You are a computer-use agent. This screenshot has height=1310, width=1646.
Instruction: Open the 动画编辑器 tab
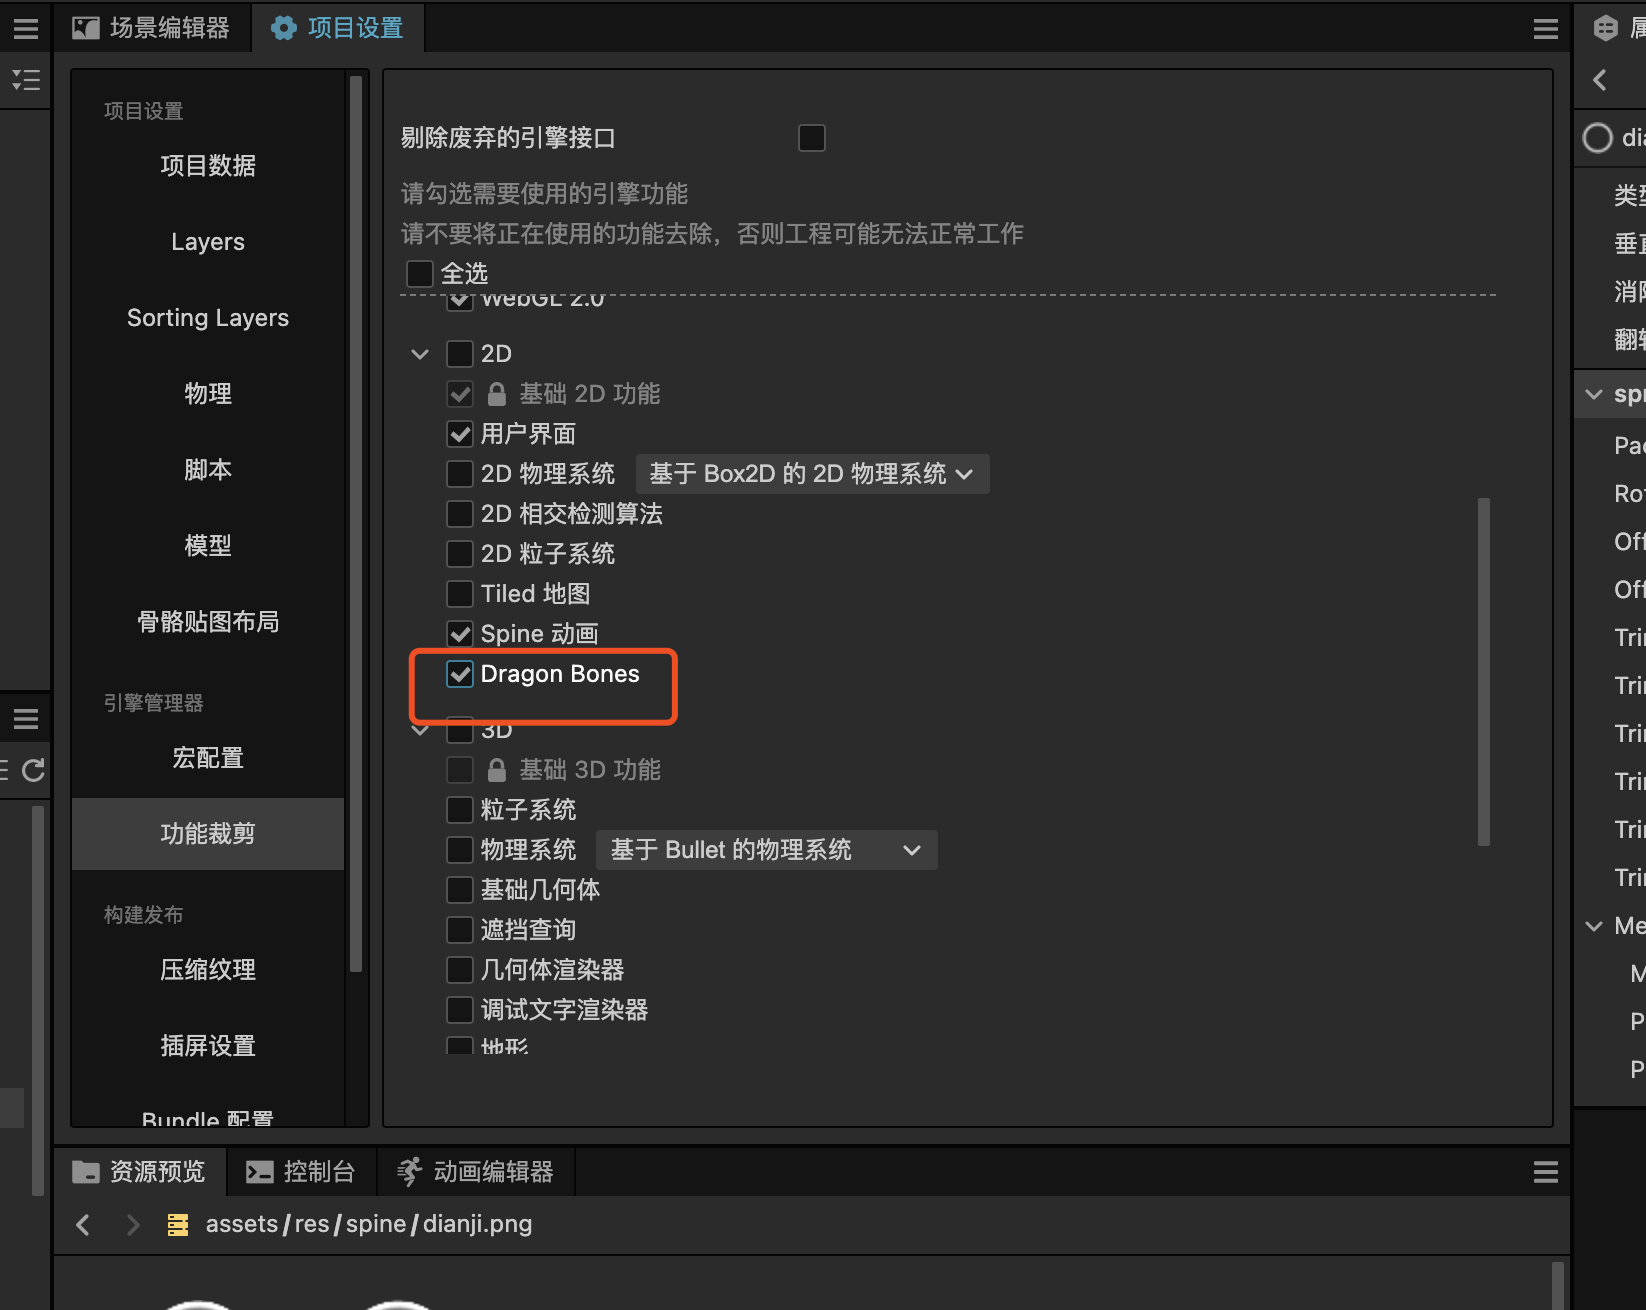(x=475, y=1172)
